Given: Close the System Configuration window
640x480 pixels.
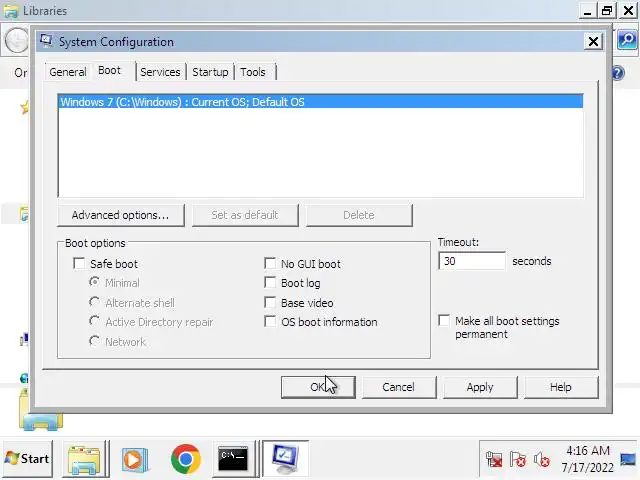Looking at the screenshot, I should (593, 41).
